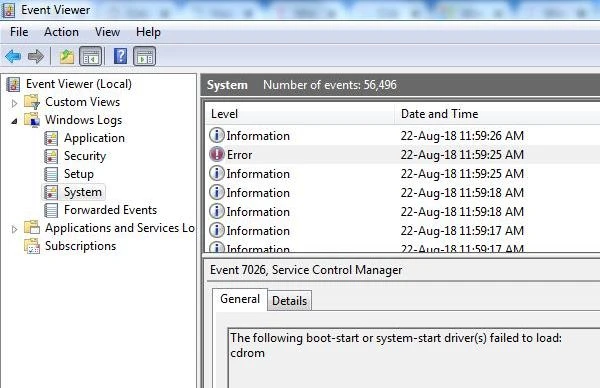Toggle the Show/Hide Console Tree icon
Image resolution: width=600 pixels, height=388 pixels.
tap(91, 57)
